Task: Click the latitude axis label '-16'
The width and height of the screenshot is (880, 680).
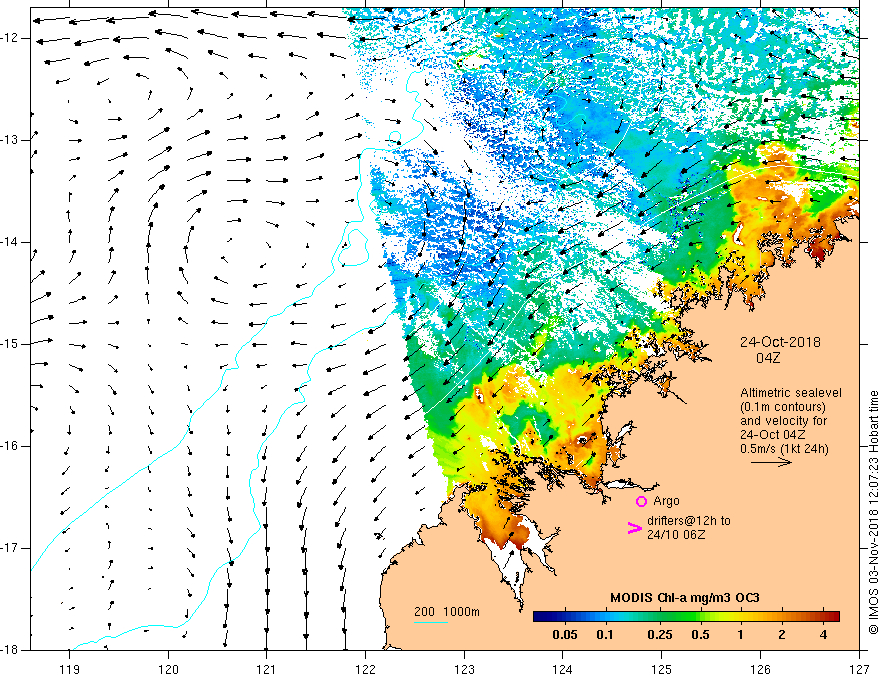Action: tap(11, 446)
